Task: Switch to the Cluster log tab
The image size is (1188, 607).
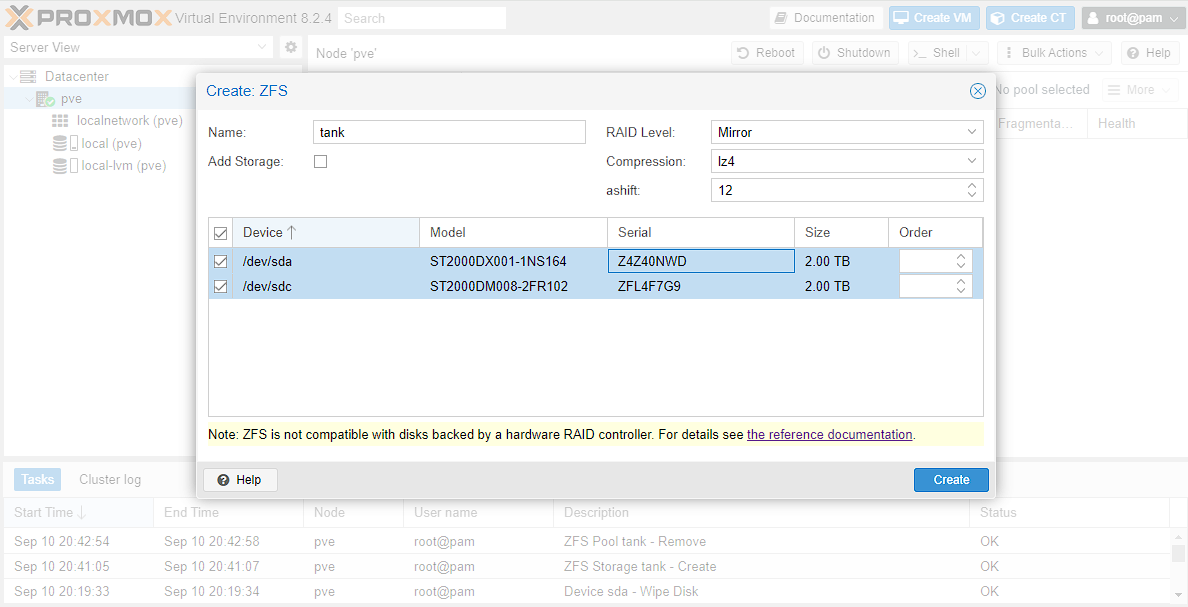Action: click(x=109, y=479)
